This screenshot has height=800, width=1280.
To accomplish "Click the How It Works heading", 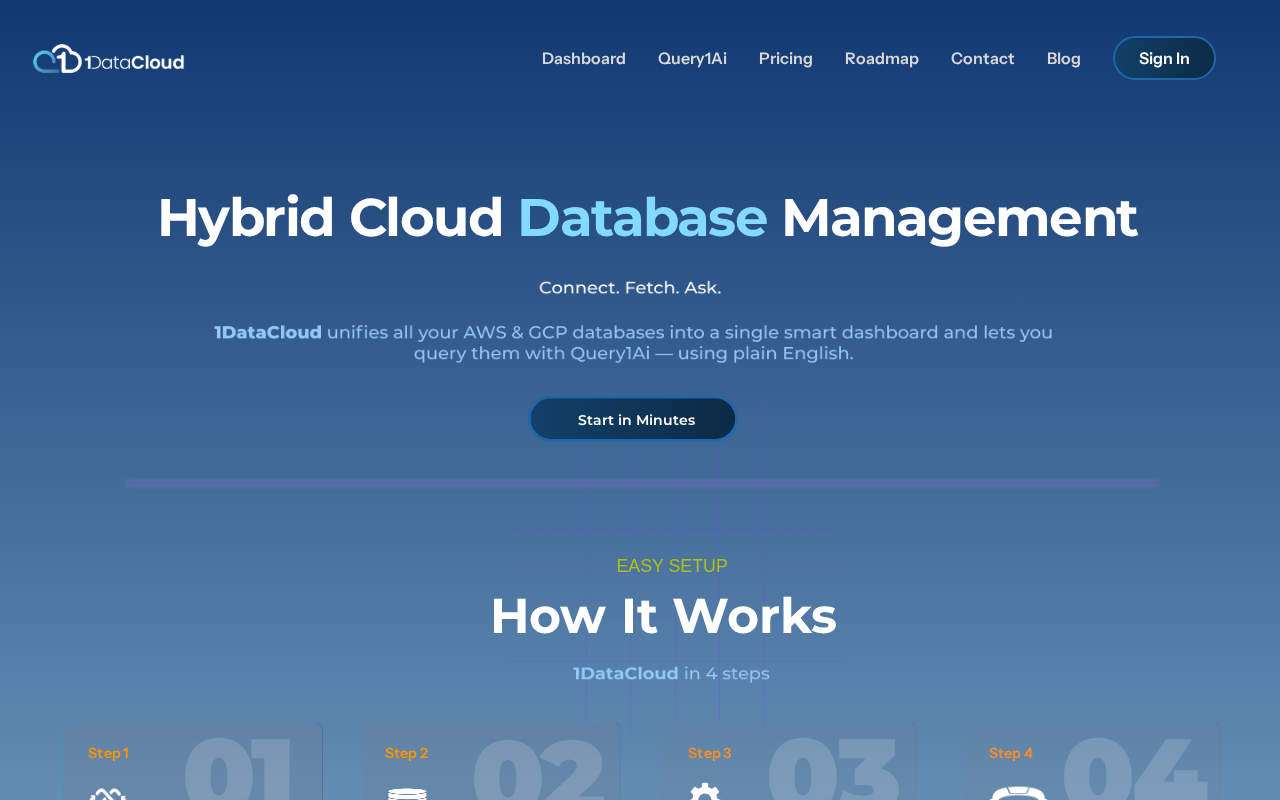I will coord(663,616).
